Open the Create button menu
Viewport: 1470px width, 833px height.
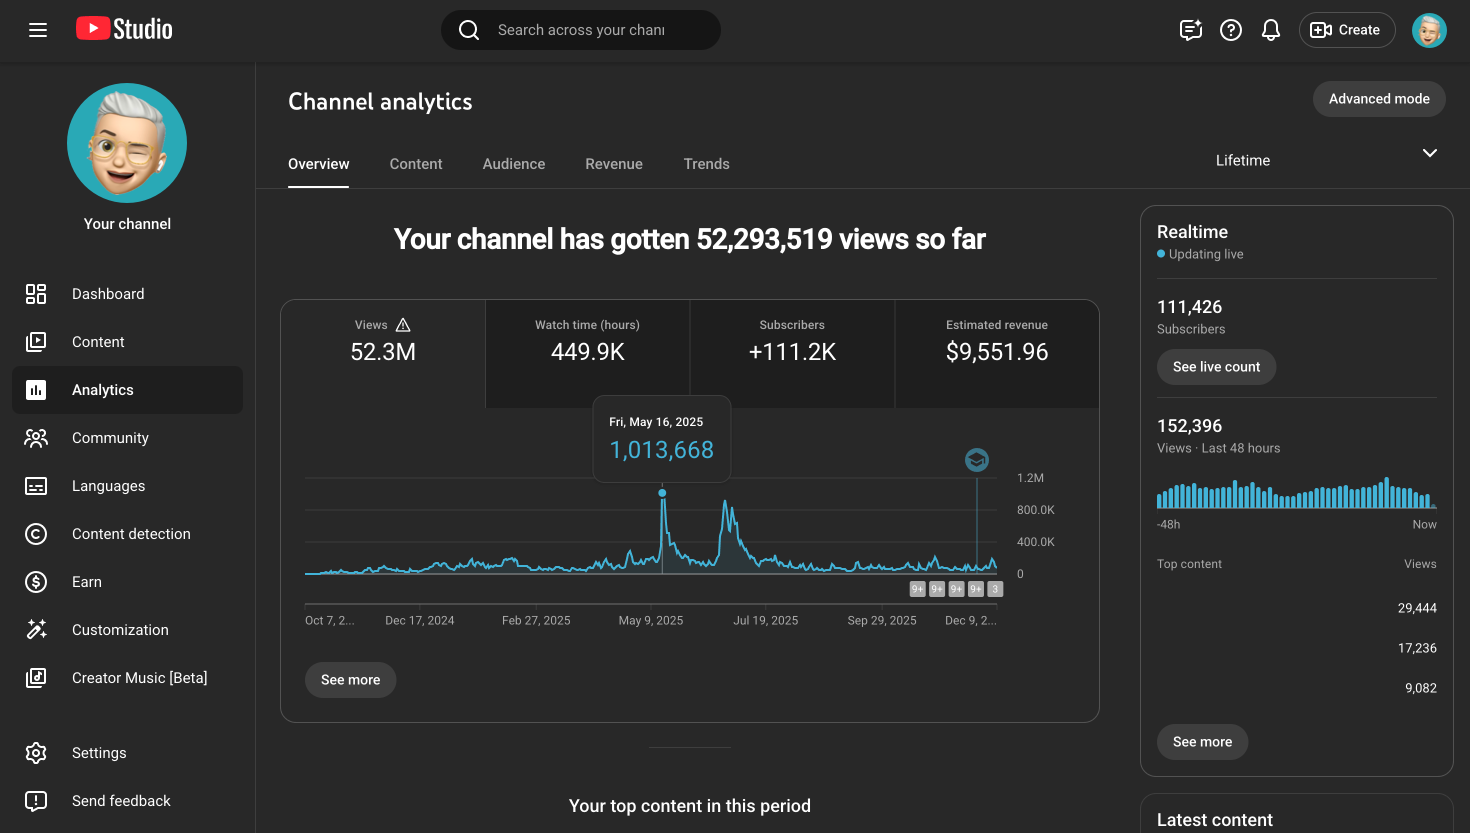pos(1346,30)
